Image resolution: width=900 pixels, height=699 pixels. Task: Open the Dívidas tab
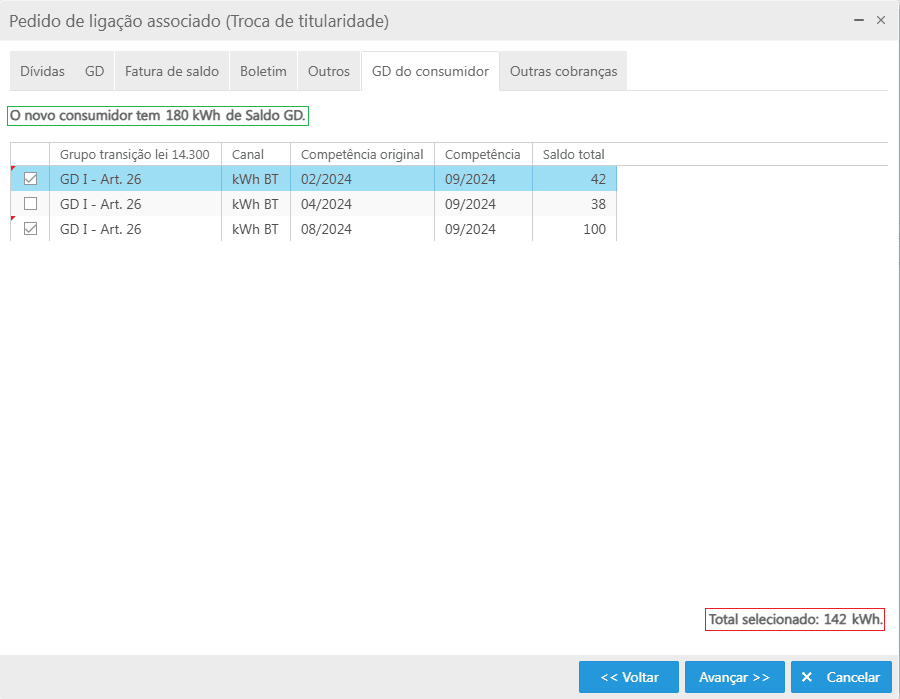point(42,71)
